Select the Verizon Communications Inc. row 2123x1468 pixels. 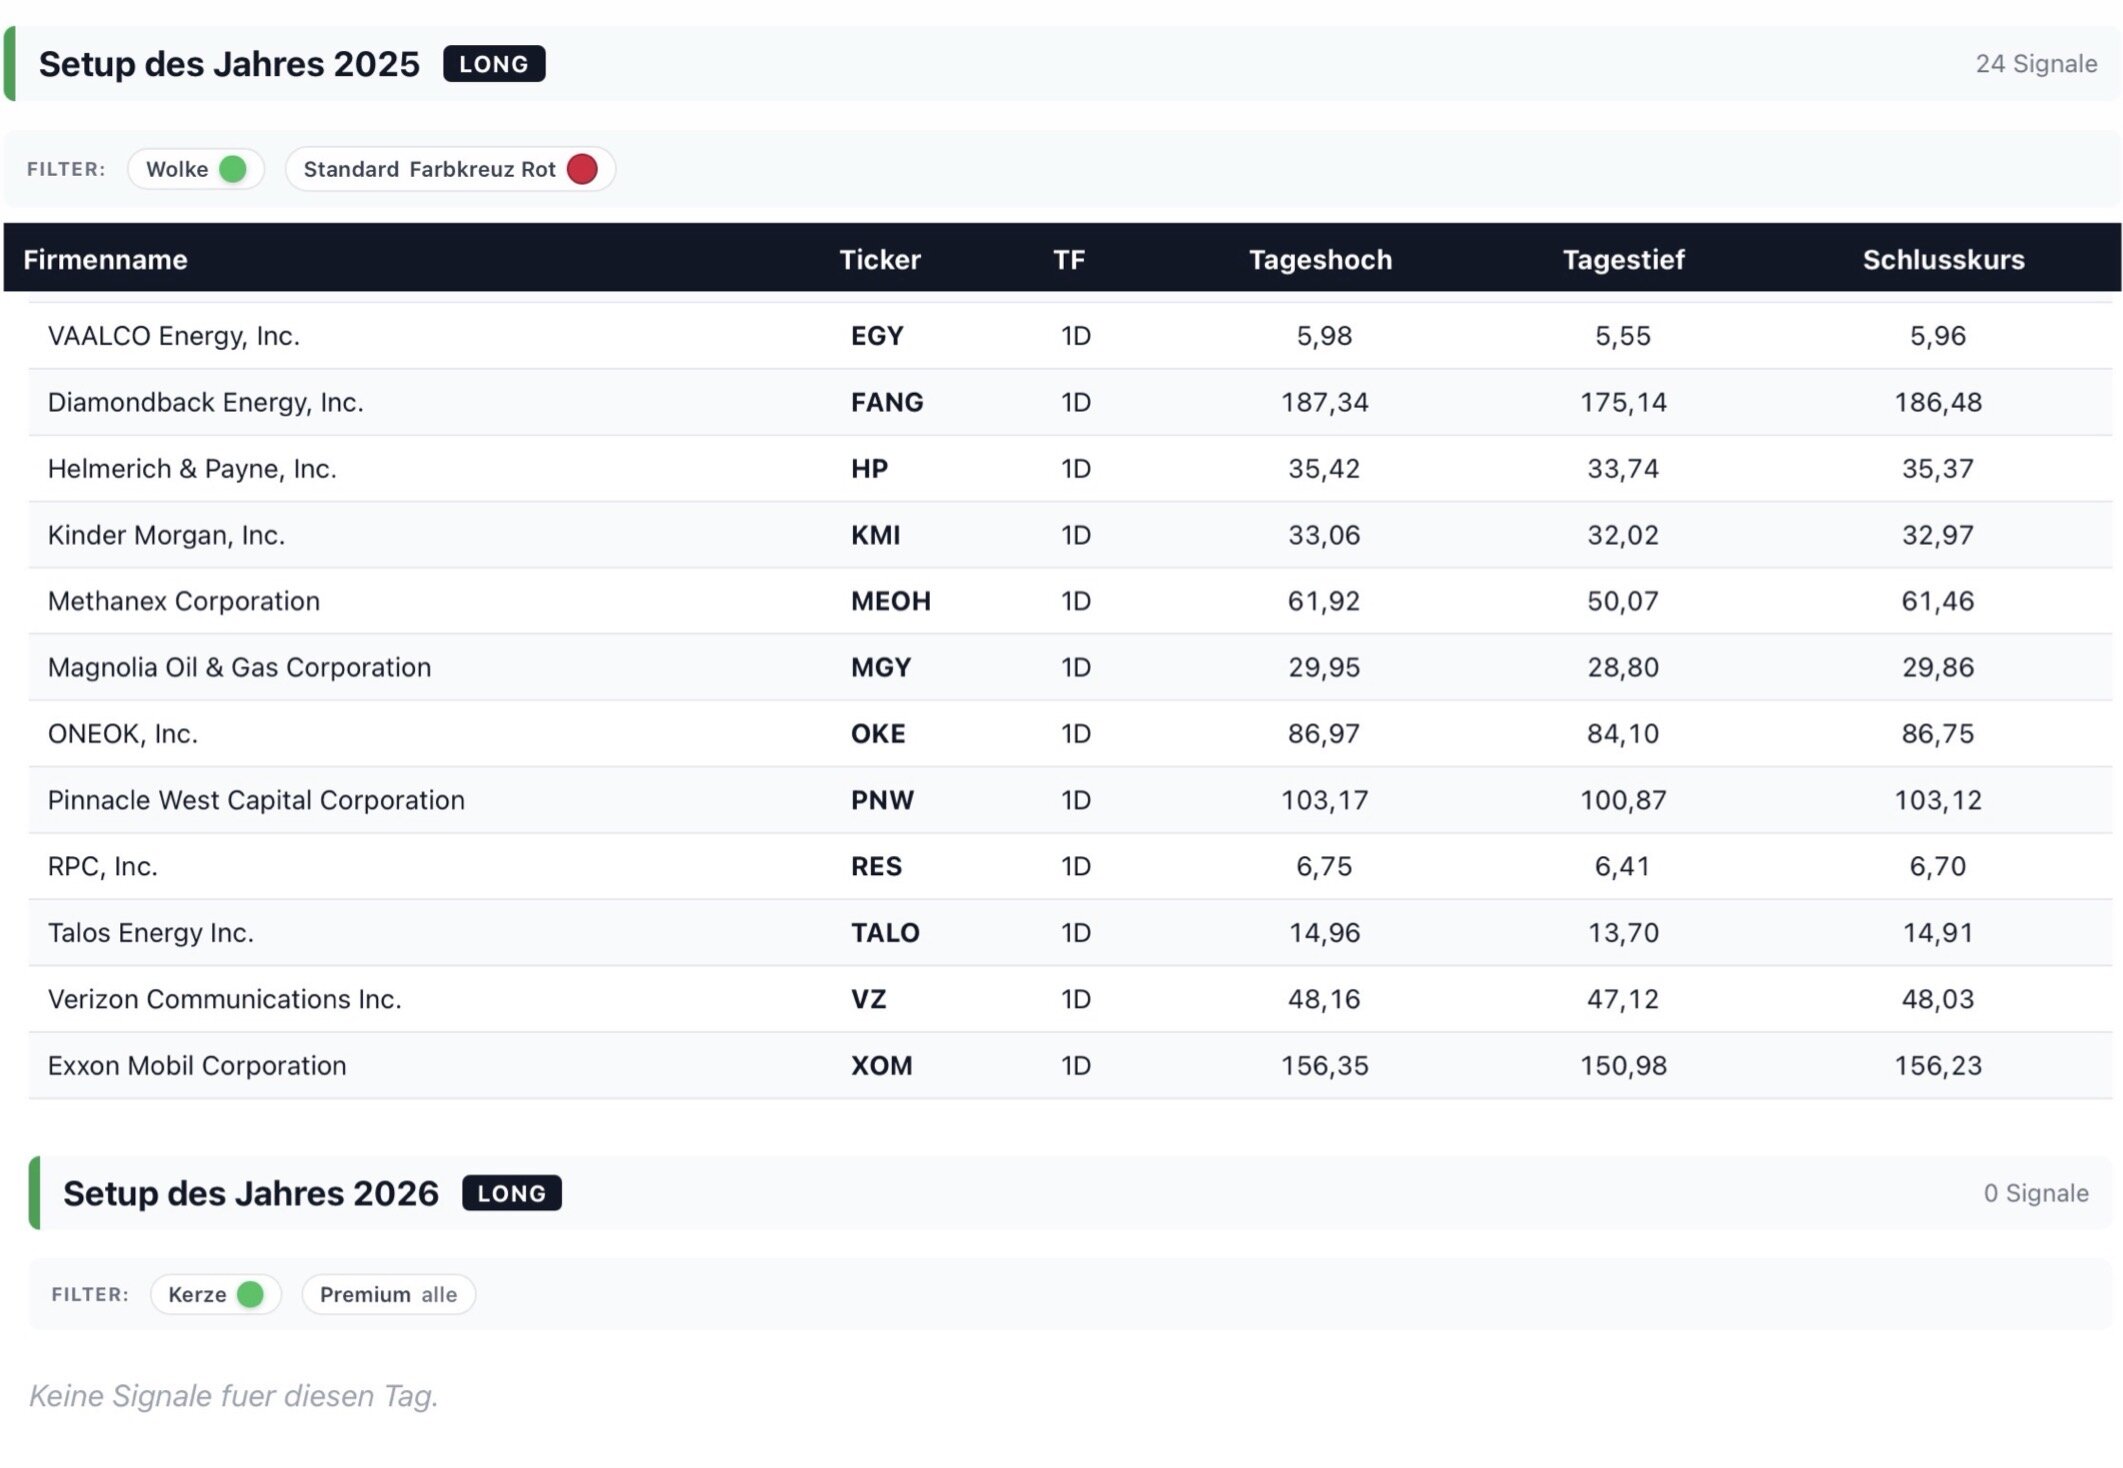pyautogui.click(x=224, y=999)
